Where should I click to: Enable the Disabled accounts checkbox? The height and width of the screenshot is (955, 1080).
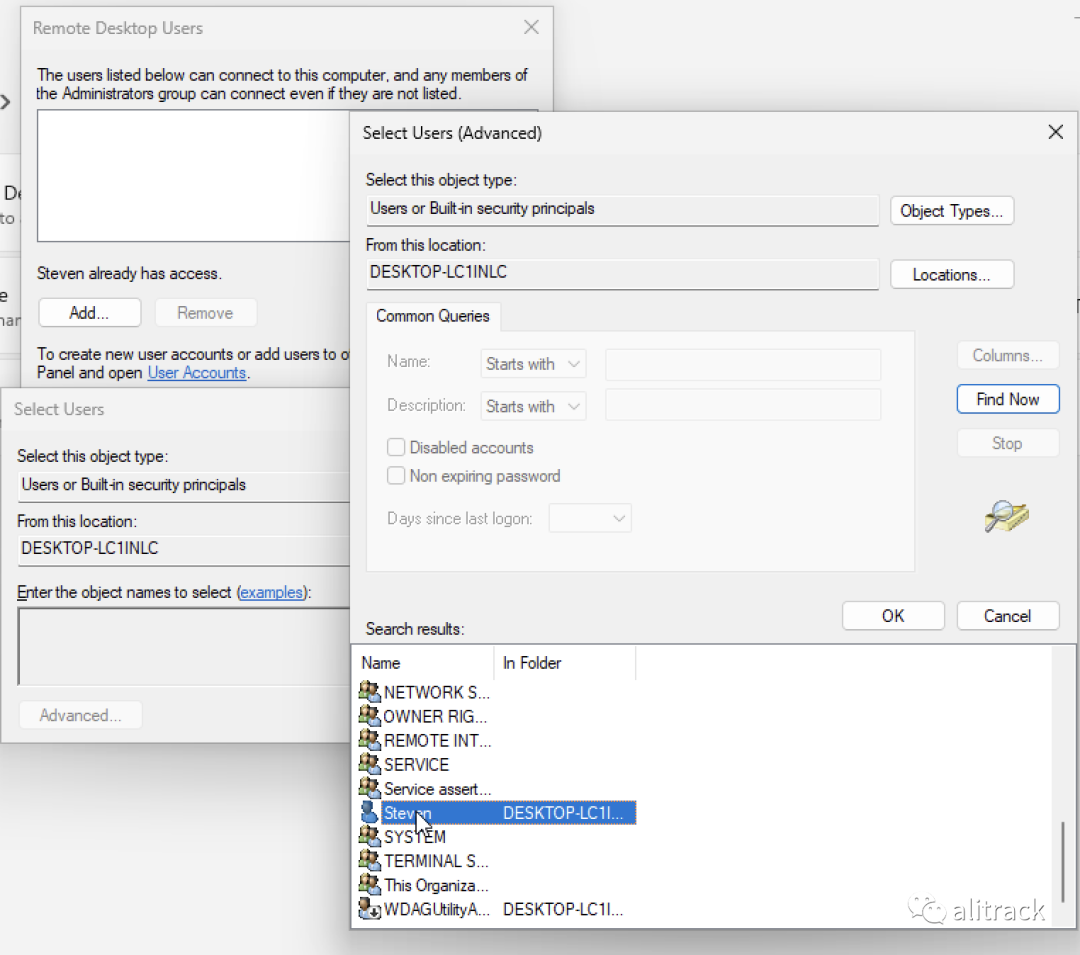pos(396,448)
